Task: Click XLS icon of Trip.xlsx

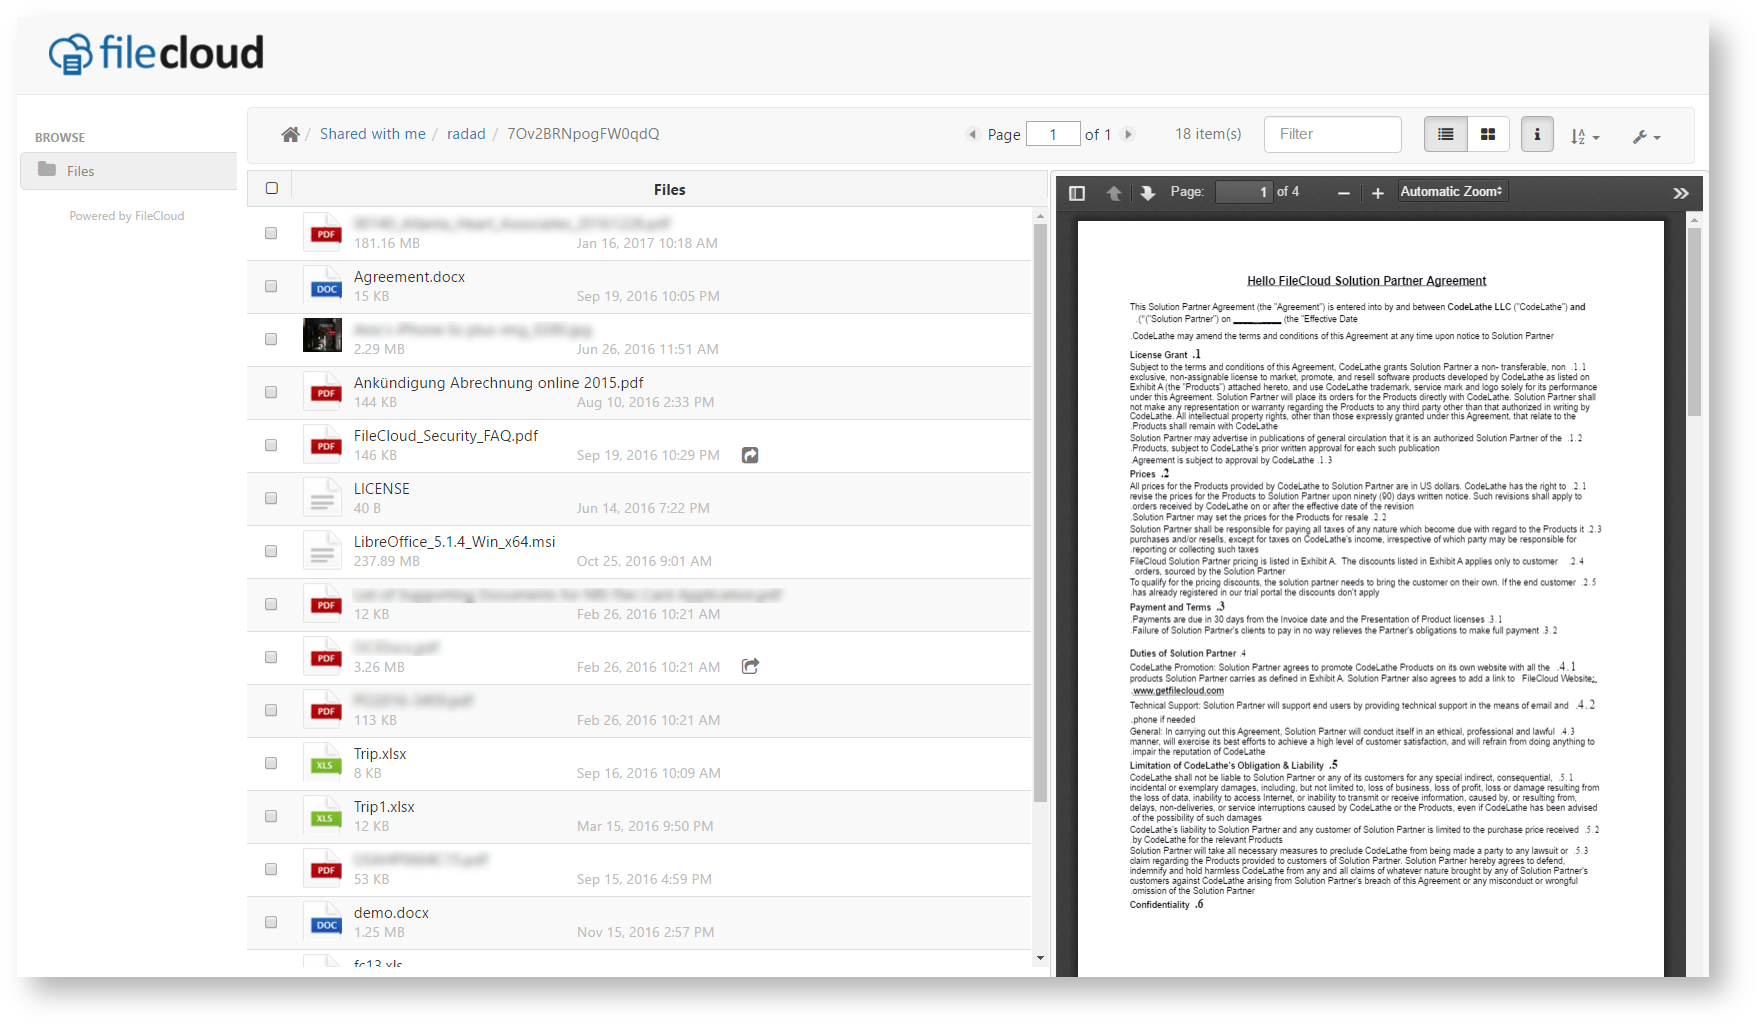Action: pos(323,763)
